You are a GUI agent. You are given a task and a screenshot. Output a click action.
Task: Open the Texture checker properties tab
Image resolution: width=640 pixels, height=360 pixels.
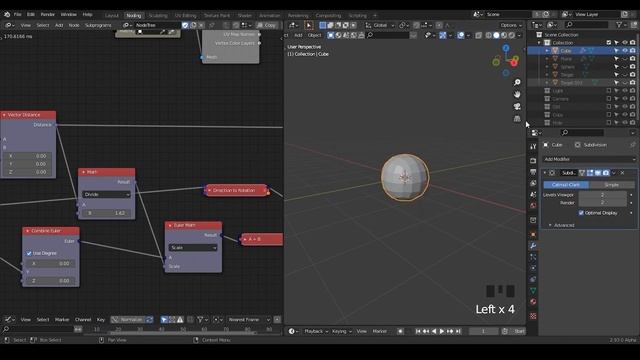pyautogui.click(x=533, y=316)
